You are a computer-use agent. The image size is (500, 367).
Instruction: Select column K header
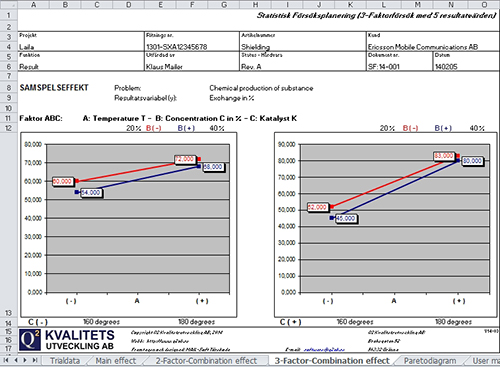[350, 4]
